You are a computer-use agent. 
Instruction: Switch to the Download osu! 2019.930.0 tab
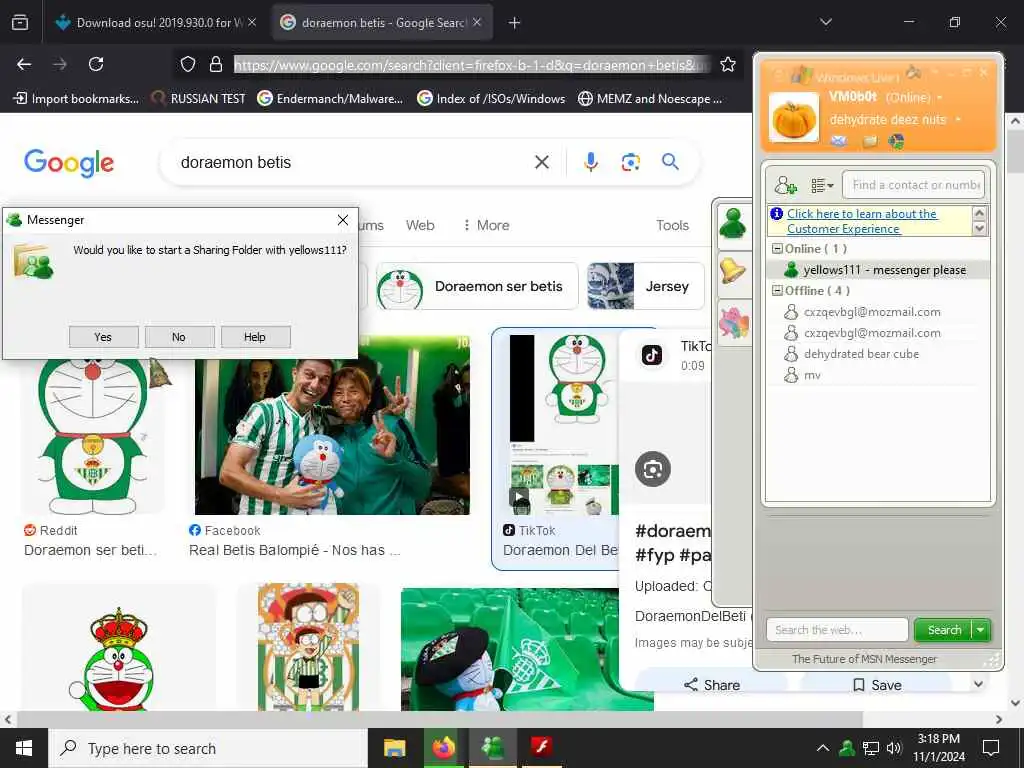(x=155, y=23)
